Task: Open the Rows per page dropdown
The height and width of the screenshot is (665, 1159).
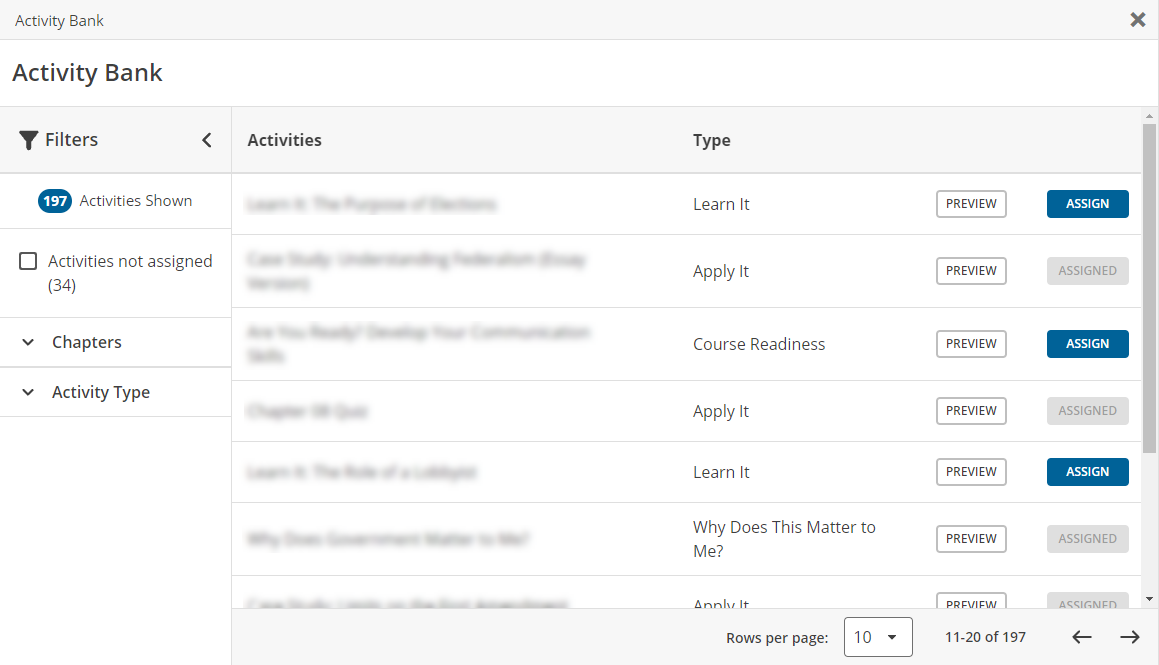Action: [x=878, y=637]
